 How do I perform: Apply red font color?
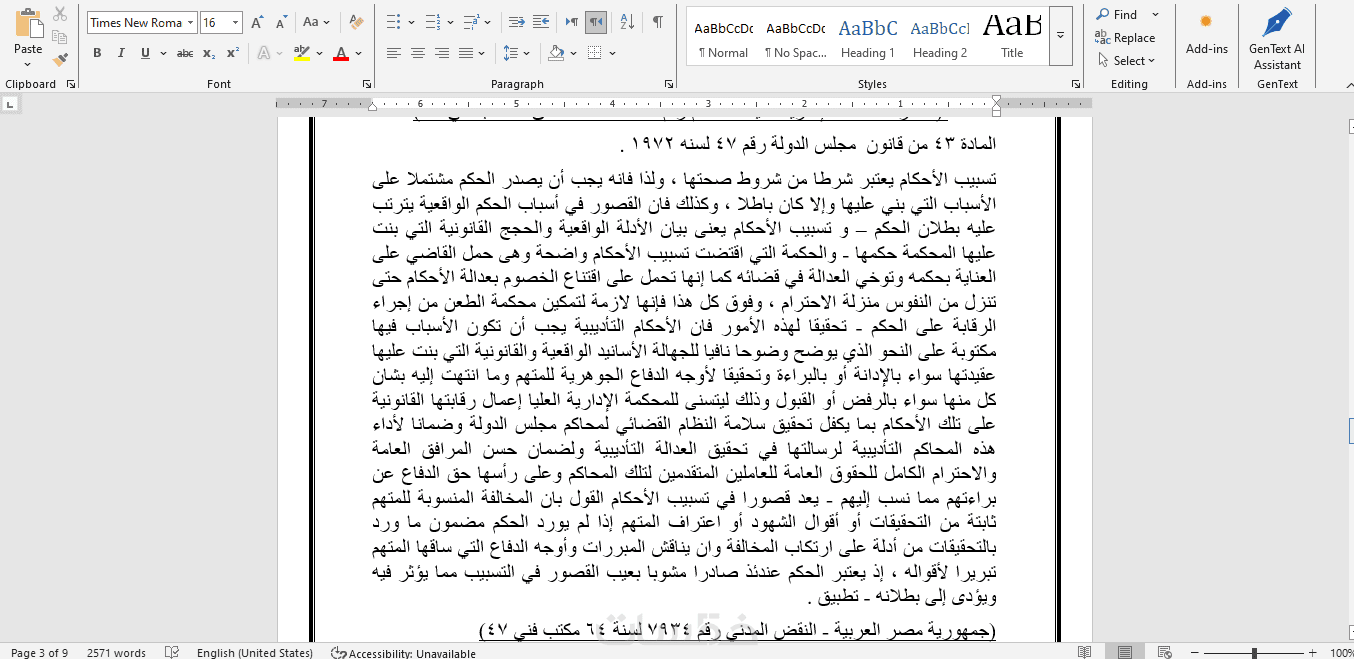[341, 53]
